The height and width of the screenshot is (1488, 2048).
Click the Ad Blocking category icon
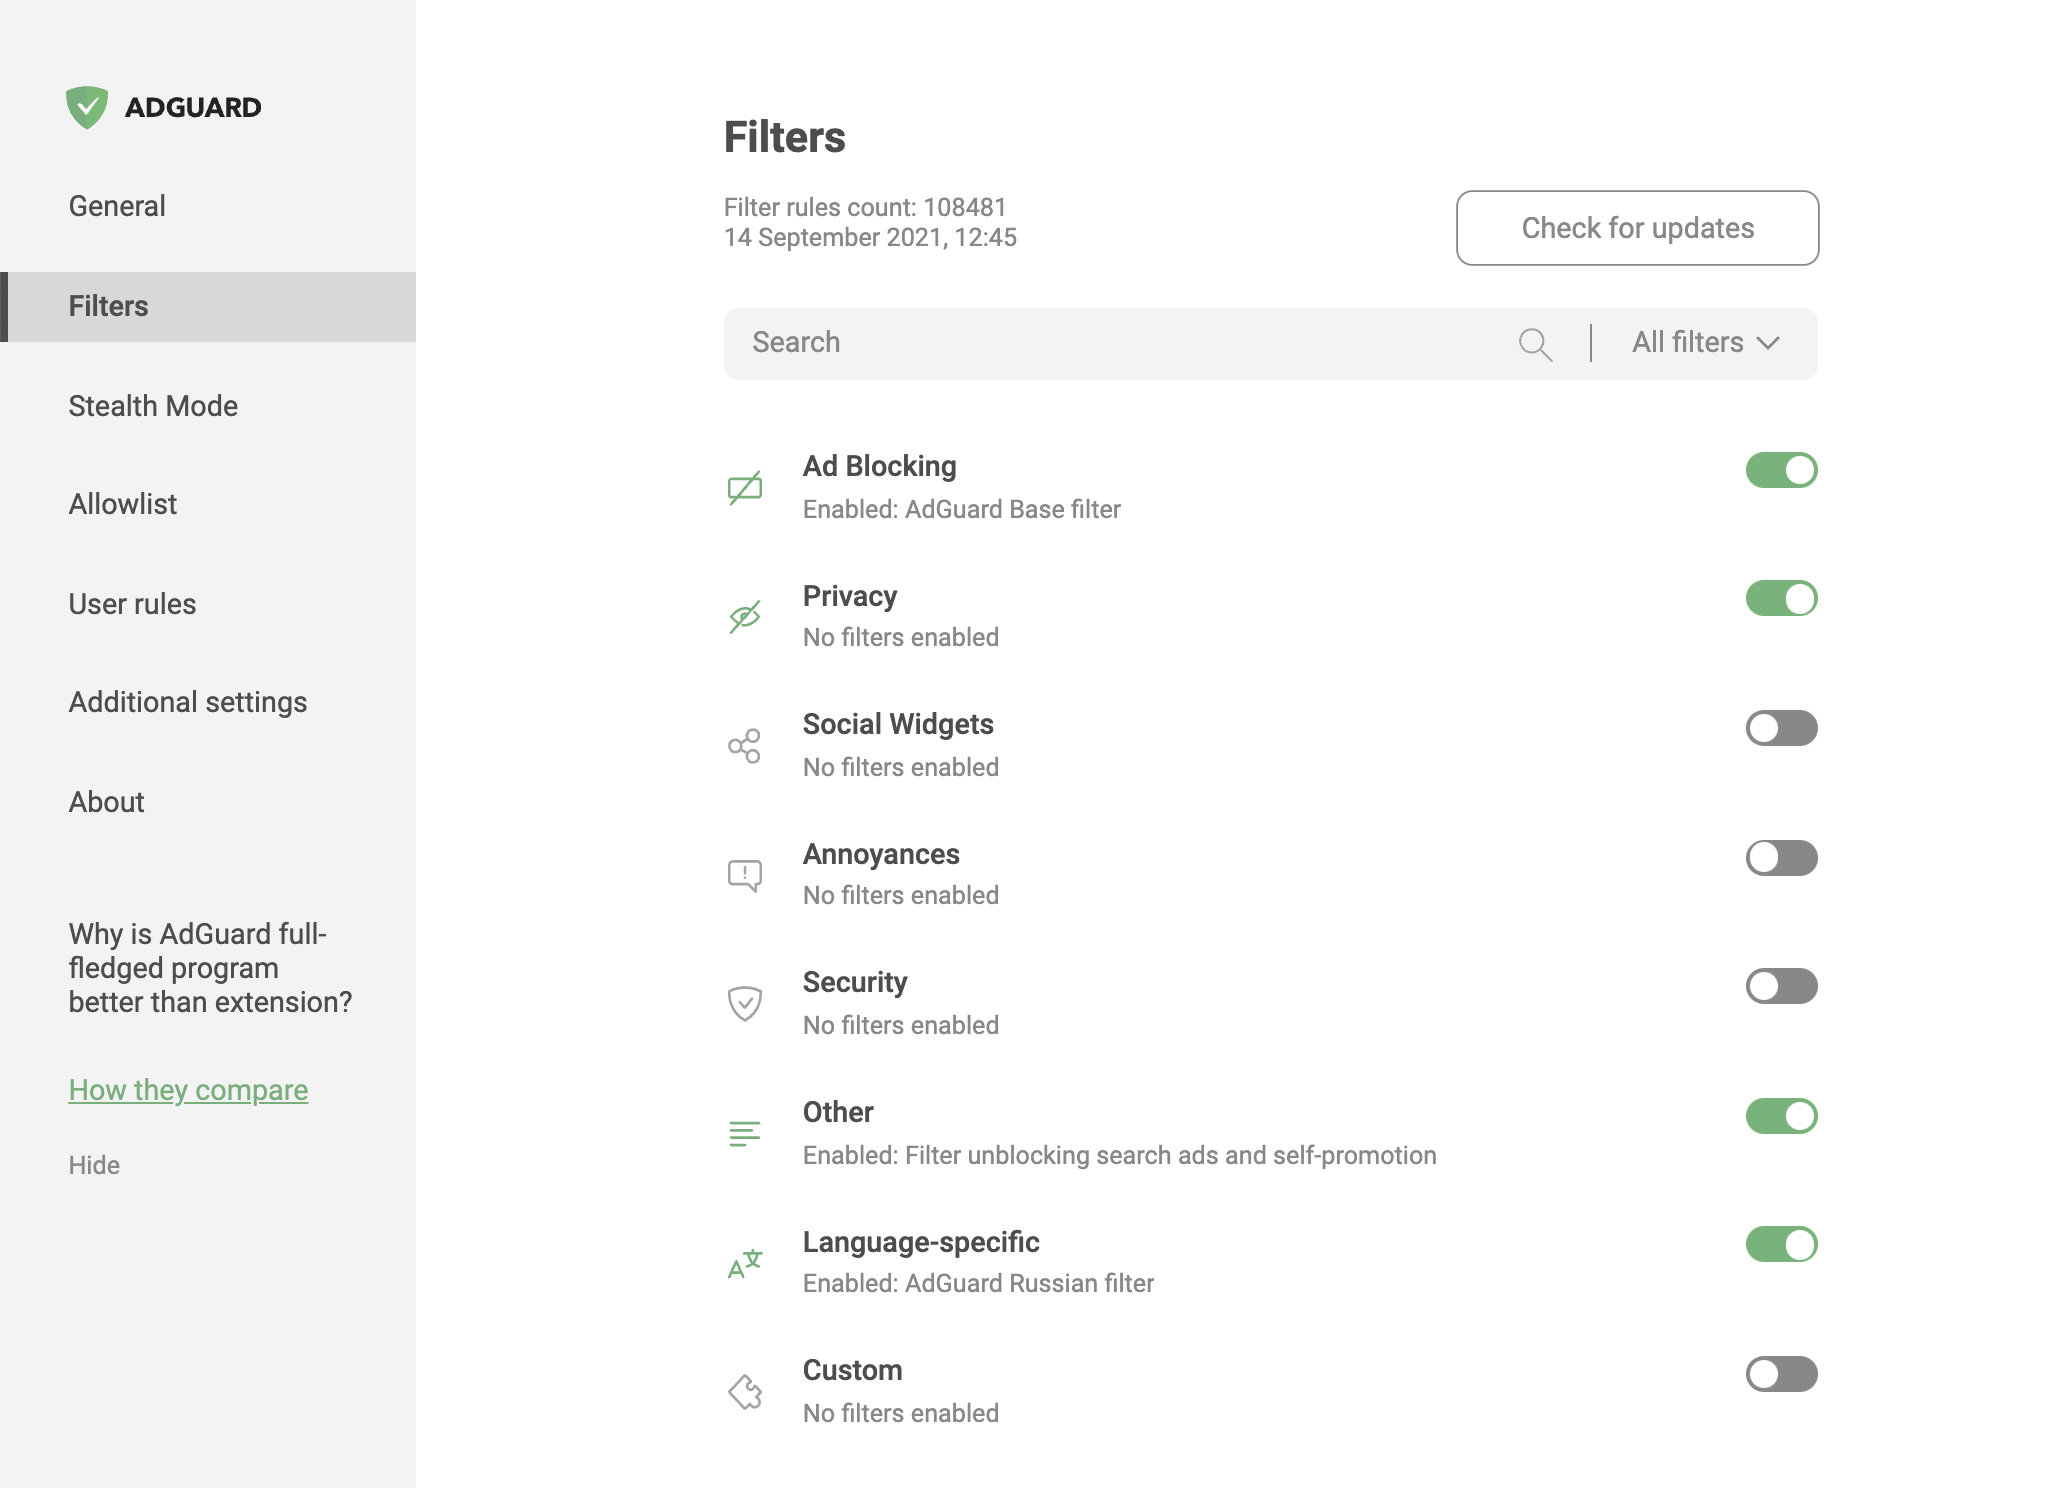point(744,485)
